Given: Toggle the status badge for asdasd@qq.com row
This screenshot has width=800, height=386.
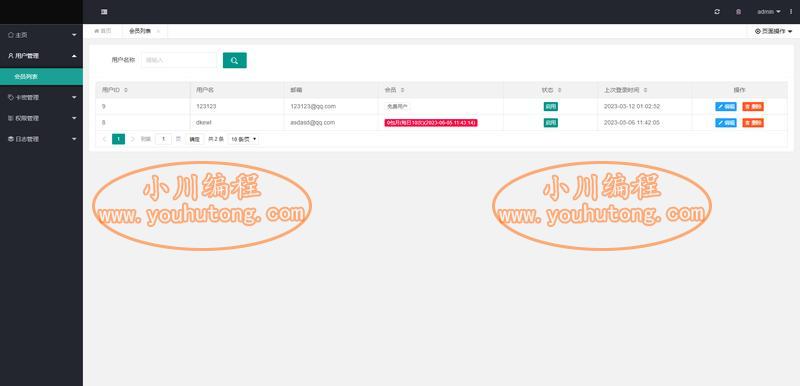Looking at the screenshot, I should pos(551,123).
